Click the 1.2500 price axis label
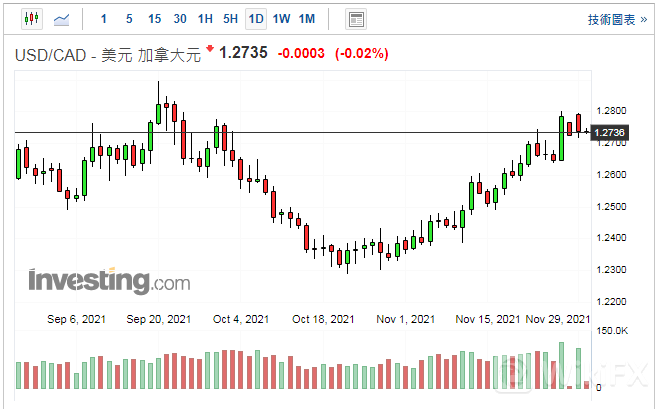 (611, 206)
